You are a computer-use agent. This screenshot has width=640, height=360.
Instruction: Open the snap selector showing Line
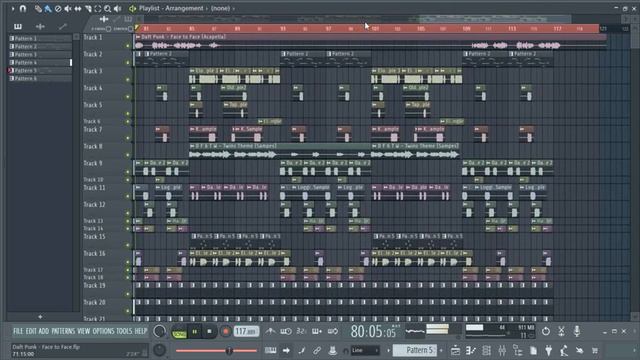(x=365, y=350)
